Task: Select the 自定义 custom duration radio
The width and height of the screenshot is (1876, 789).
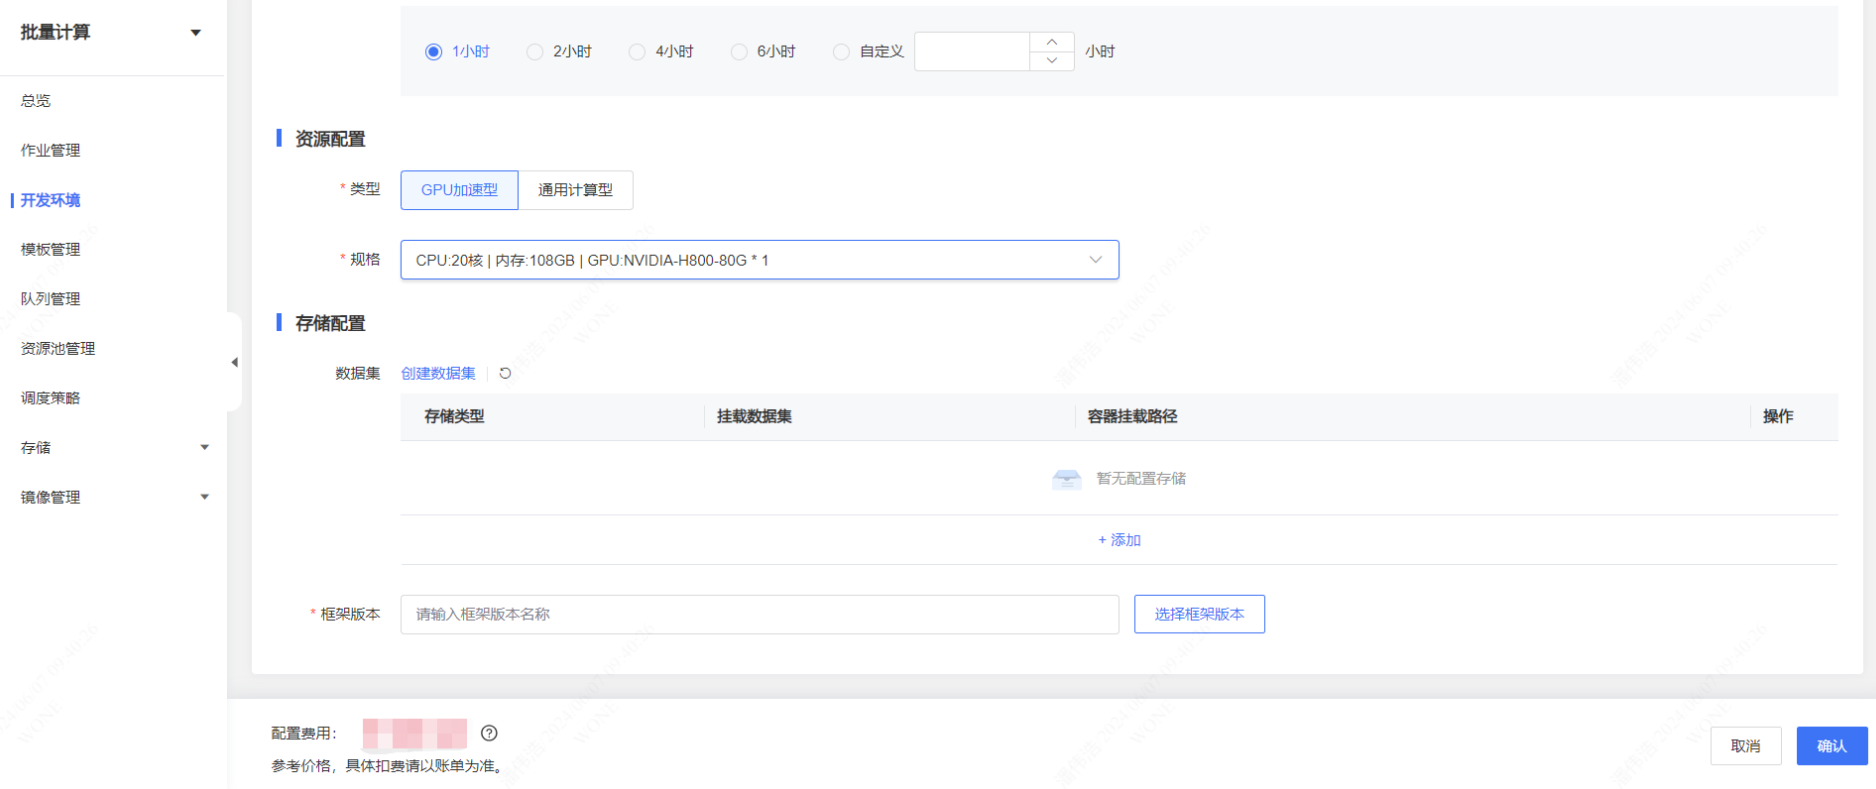Action: click(x=841, y=52)
